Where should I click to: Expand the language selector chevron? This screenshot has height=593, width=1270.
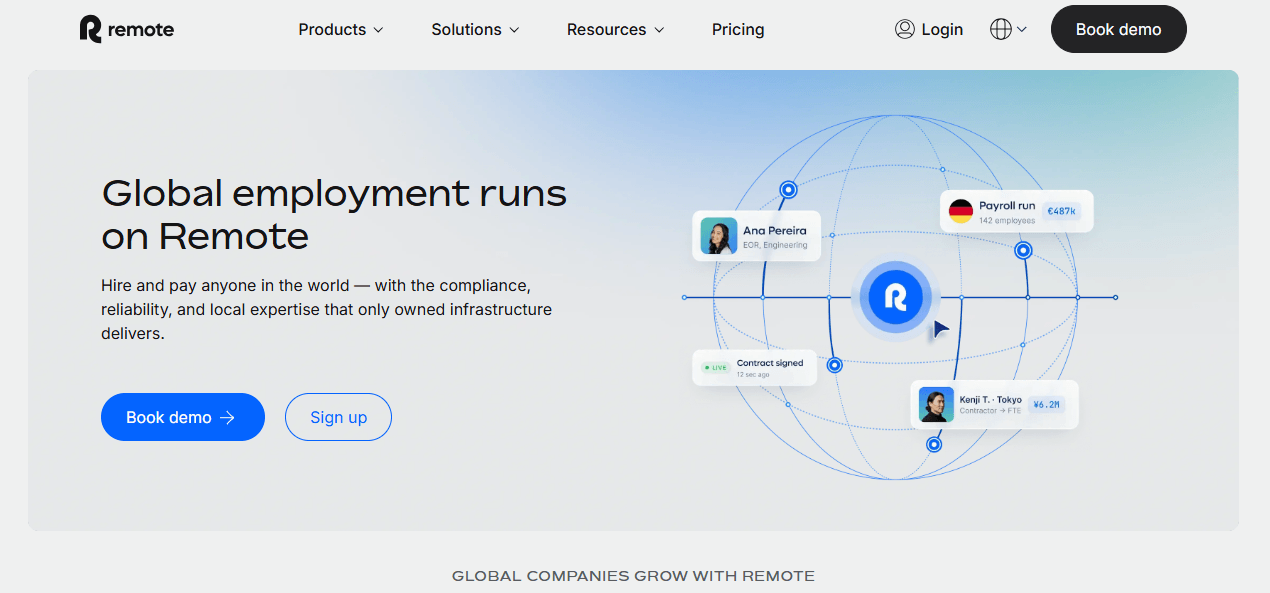coord(1021,30)
